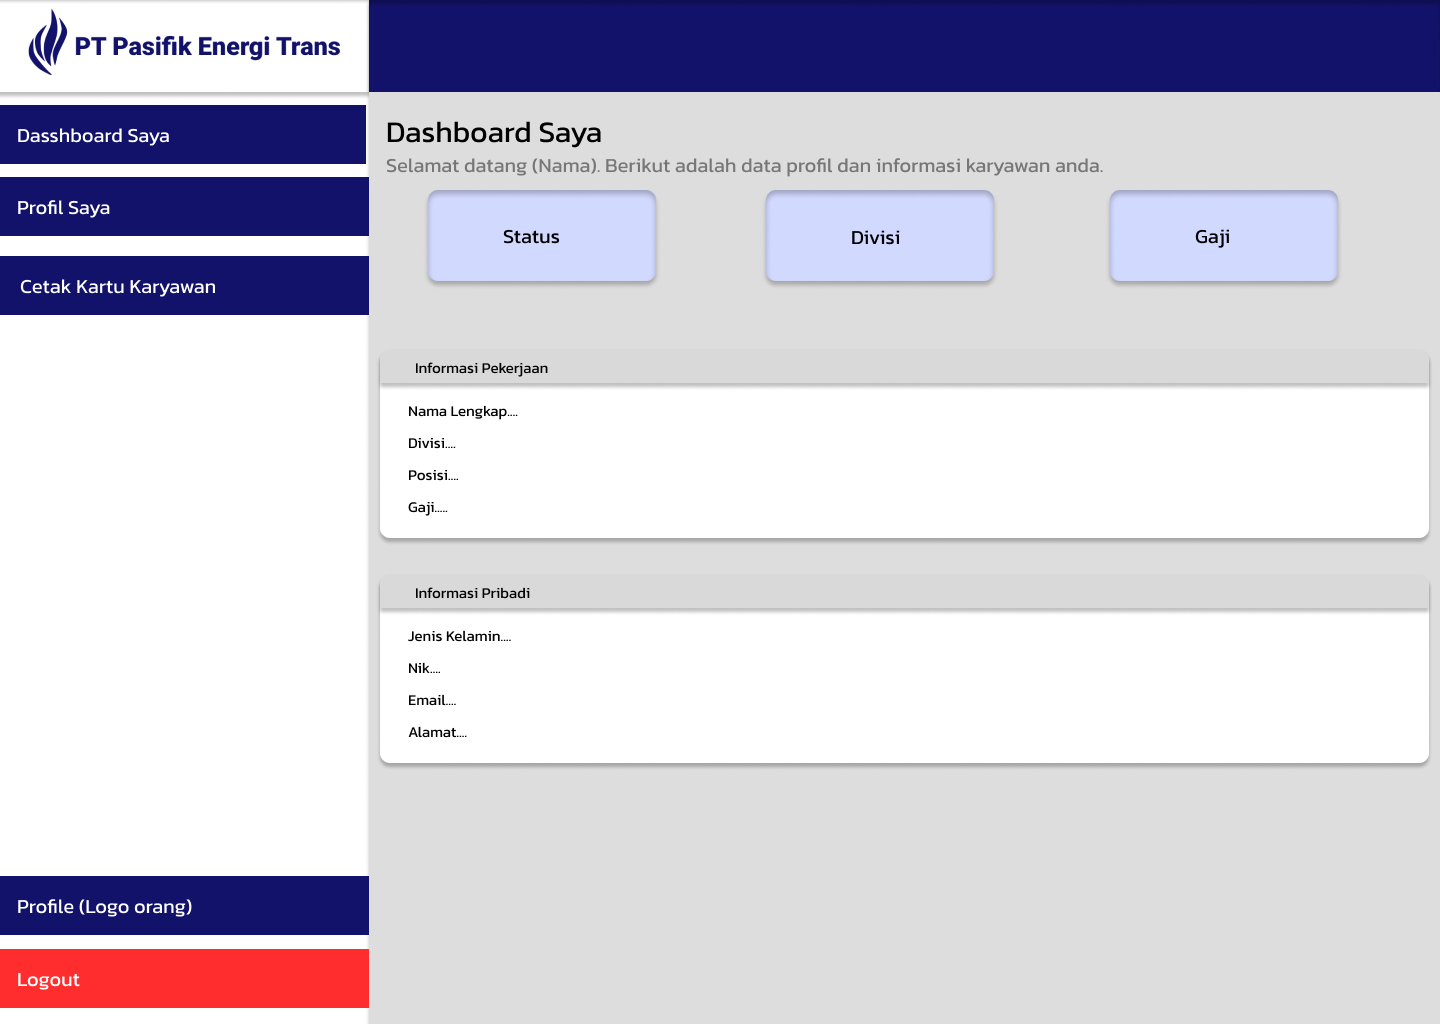Viewport: 1440px width, 1024px height.
Task: Click the Selamat datang (Nama) subtitle text
Action: tap(745, 166)
